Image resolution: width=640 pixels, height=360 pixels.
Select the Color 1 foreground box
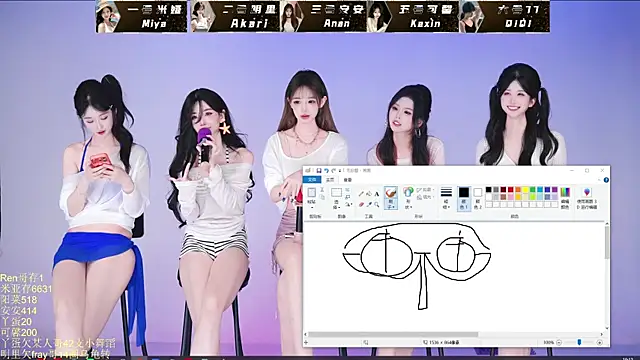pos(464,199)
